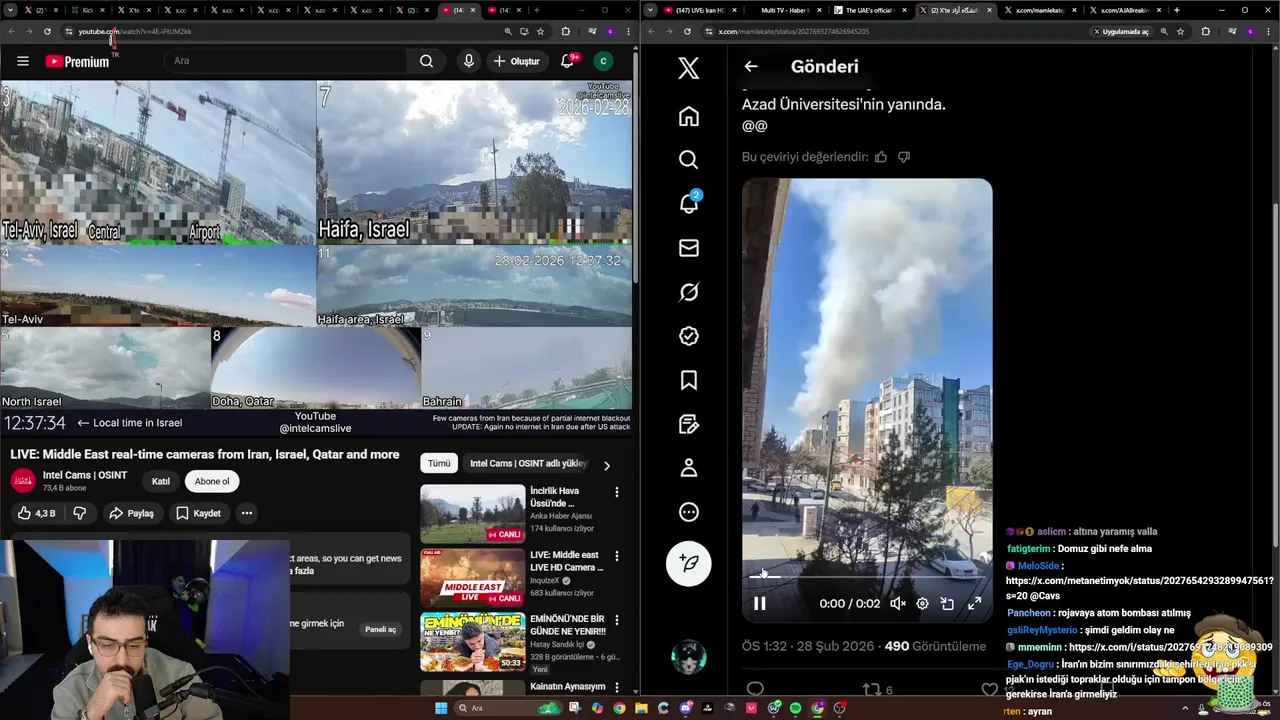Open Grok icon in X sidebar
Viewport: 1280px width, 720px height.
[x=688, y=292]
